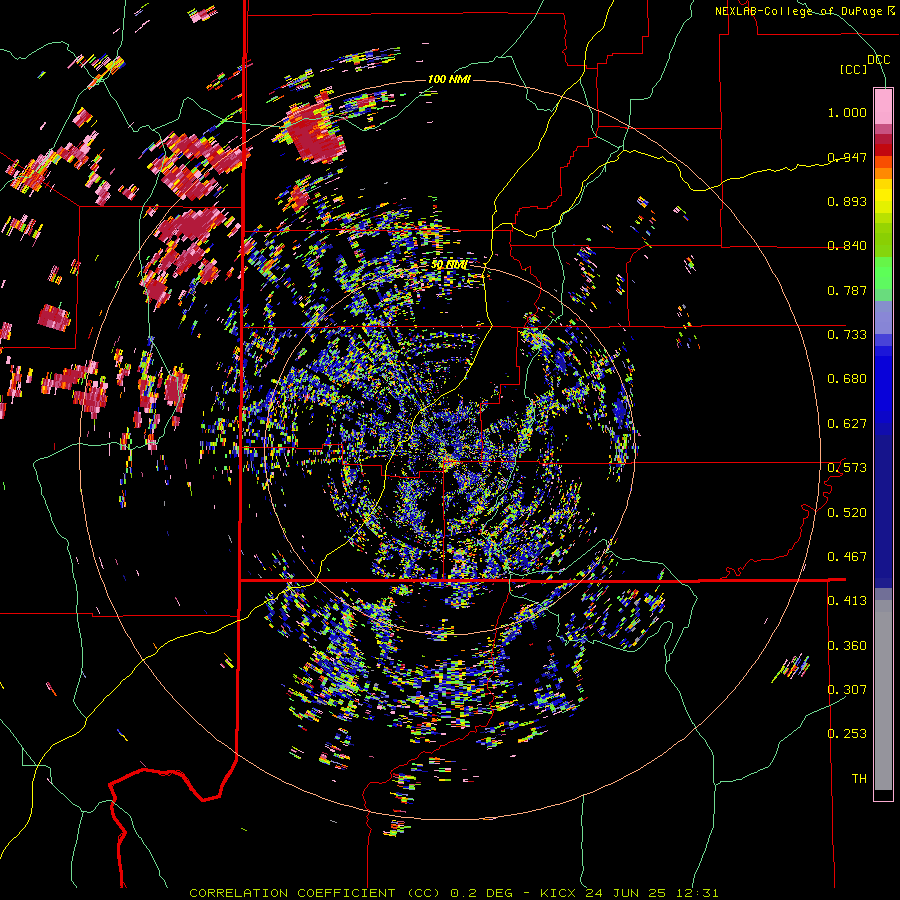Click the DCC product label
The image size is (900, 900).
(x=878, y=60)
